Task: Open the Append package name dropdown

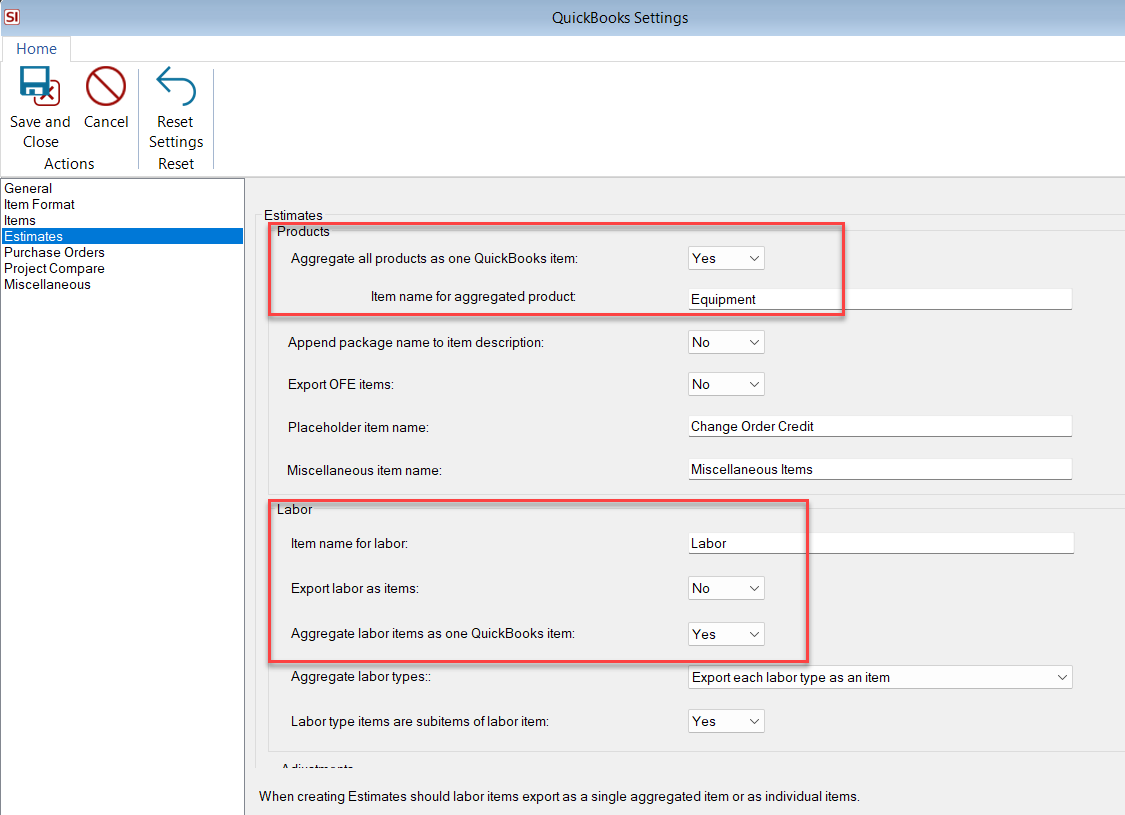Action: pos(726,341)
